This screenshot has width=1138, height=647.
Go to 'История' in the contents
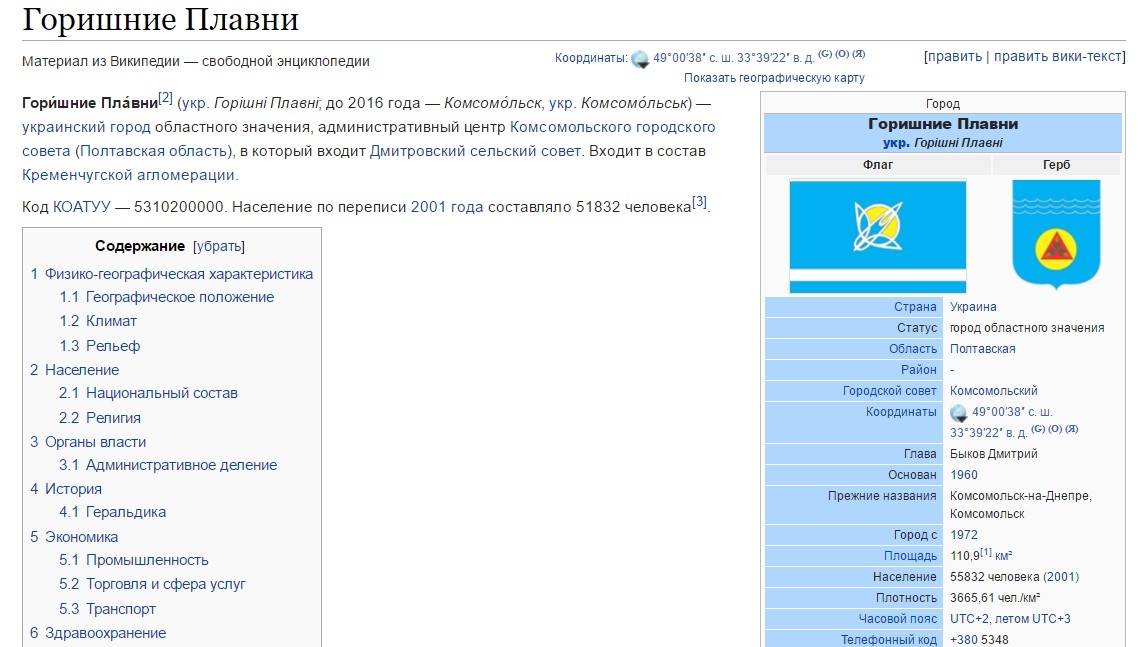pos(73,489)
